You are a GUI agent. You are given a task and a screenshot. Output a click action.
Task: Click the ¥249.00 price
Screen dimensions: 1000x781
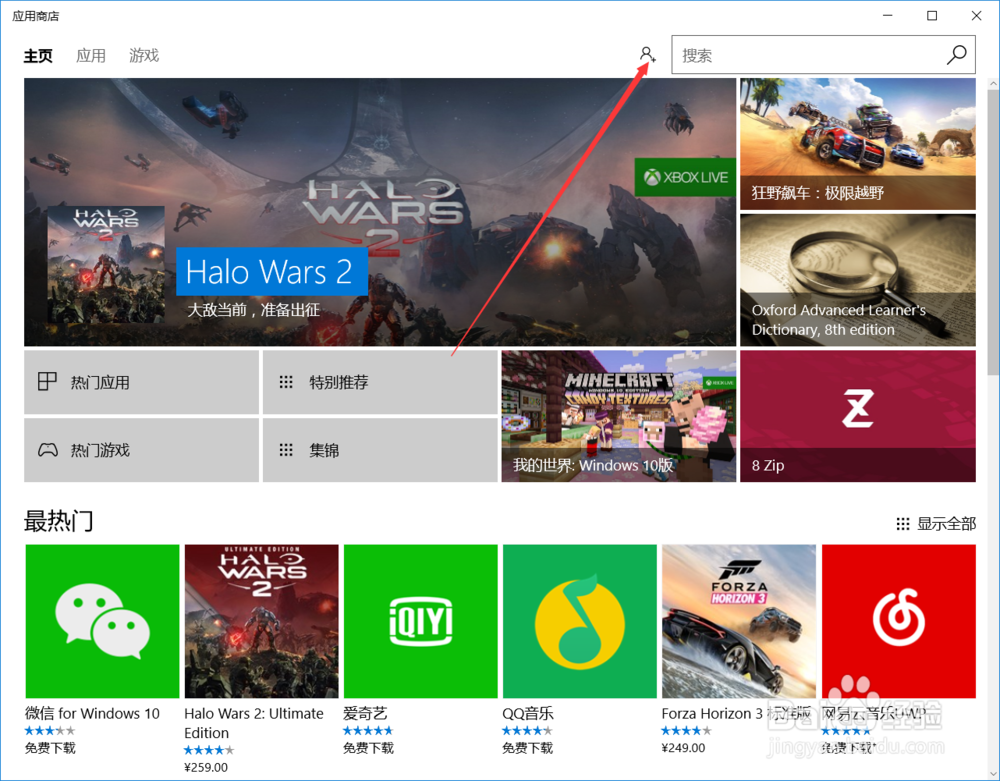(683, 748)
